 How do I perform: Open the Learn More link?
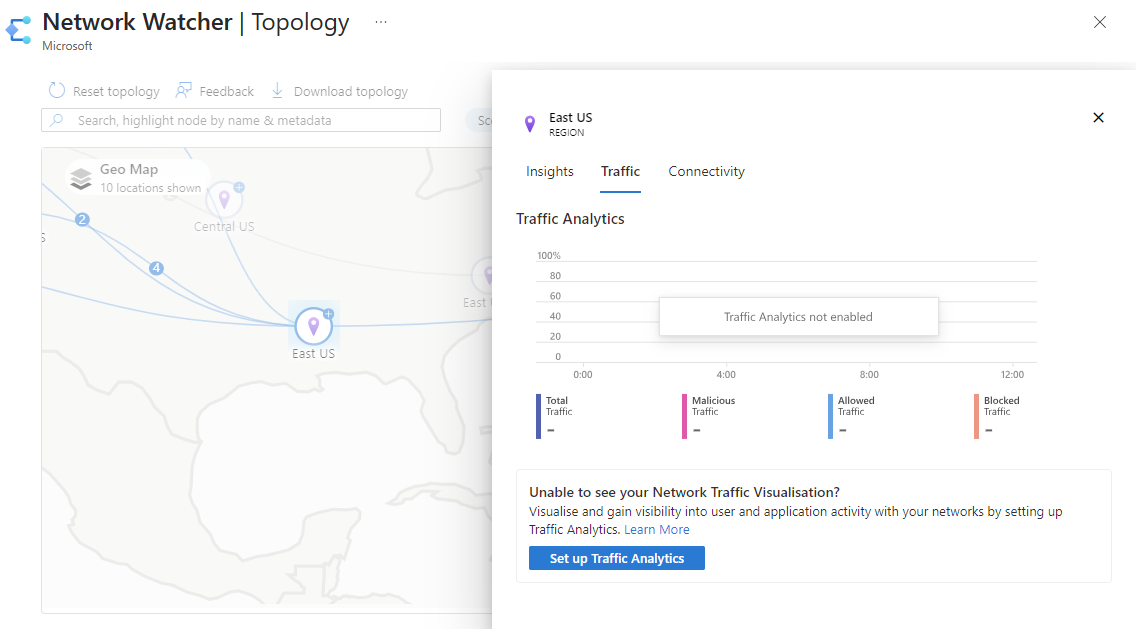pos(657,530)
